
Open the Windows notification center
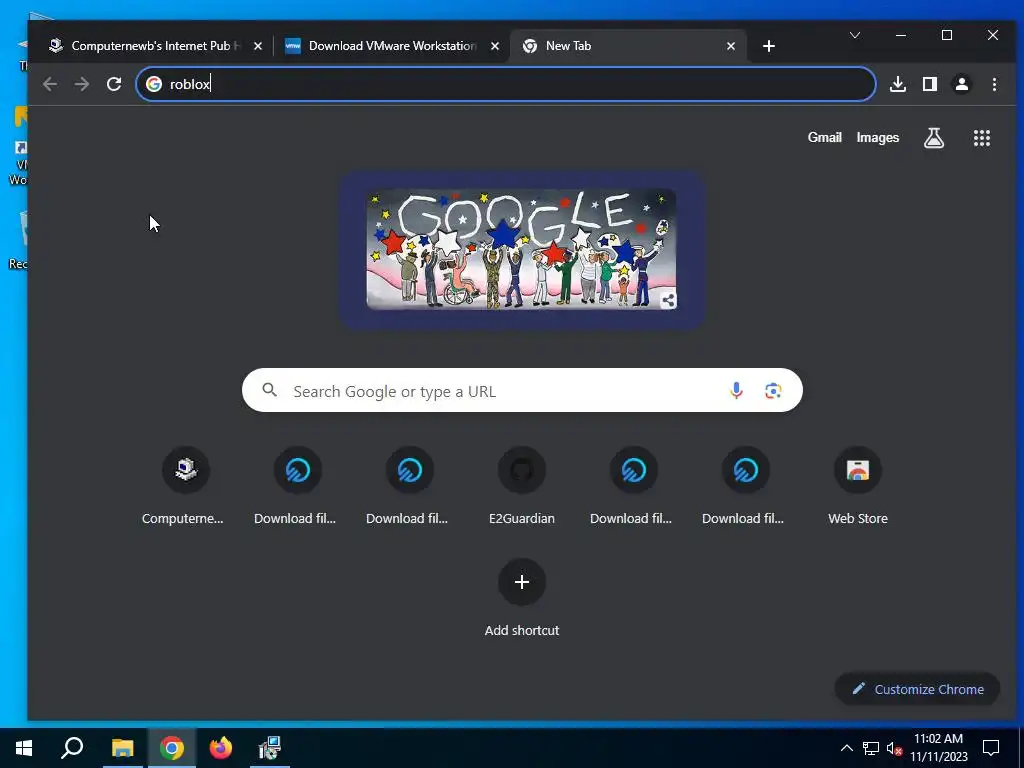click(991, 748)
